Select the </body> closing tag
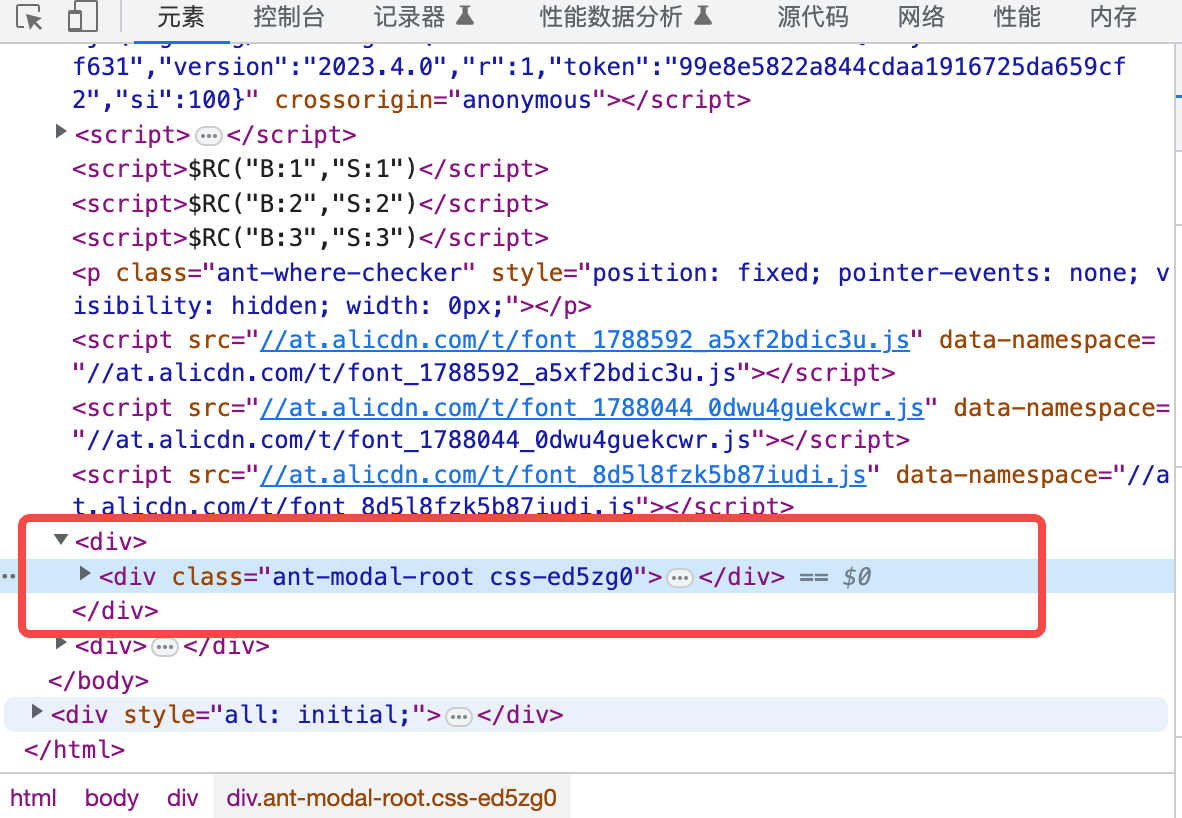 [99, 681]
